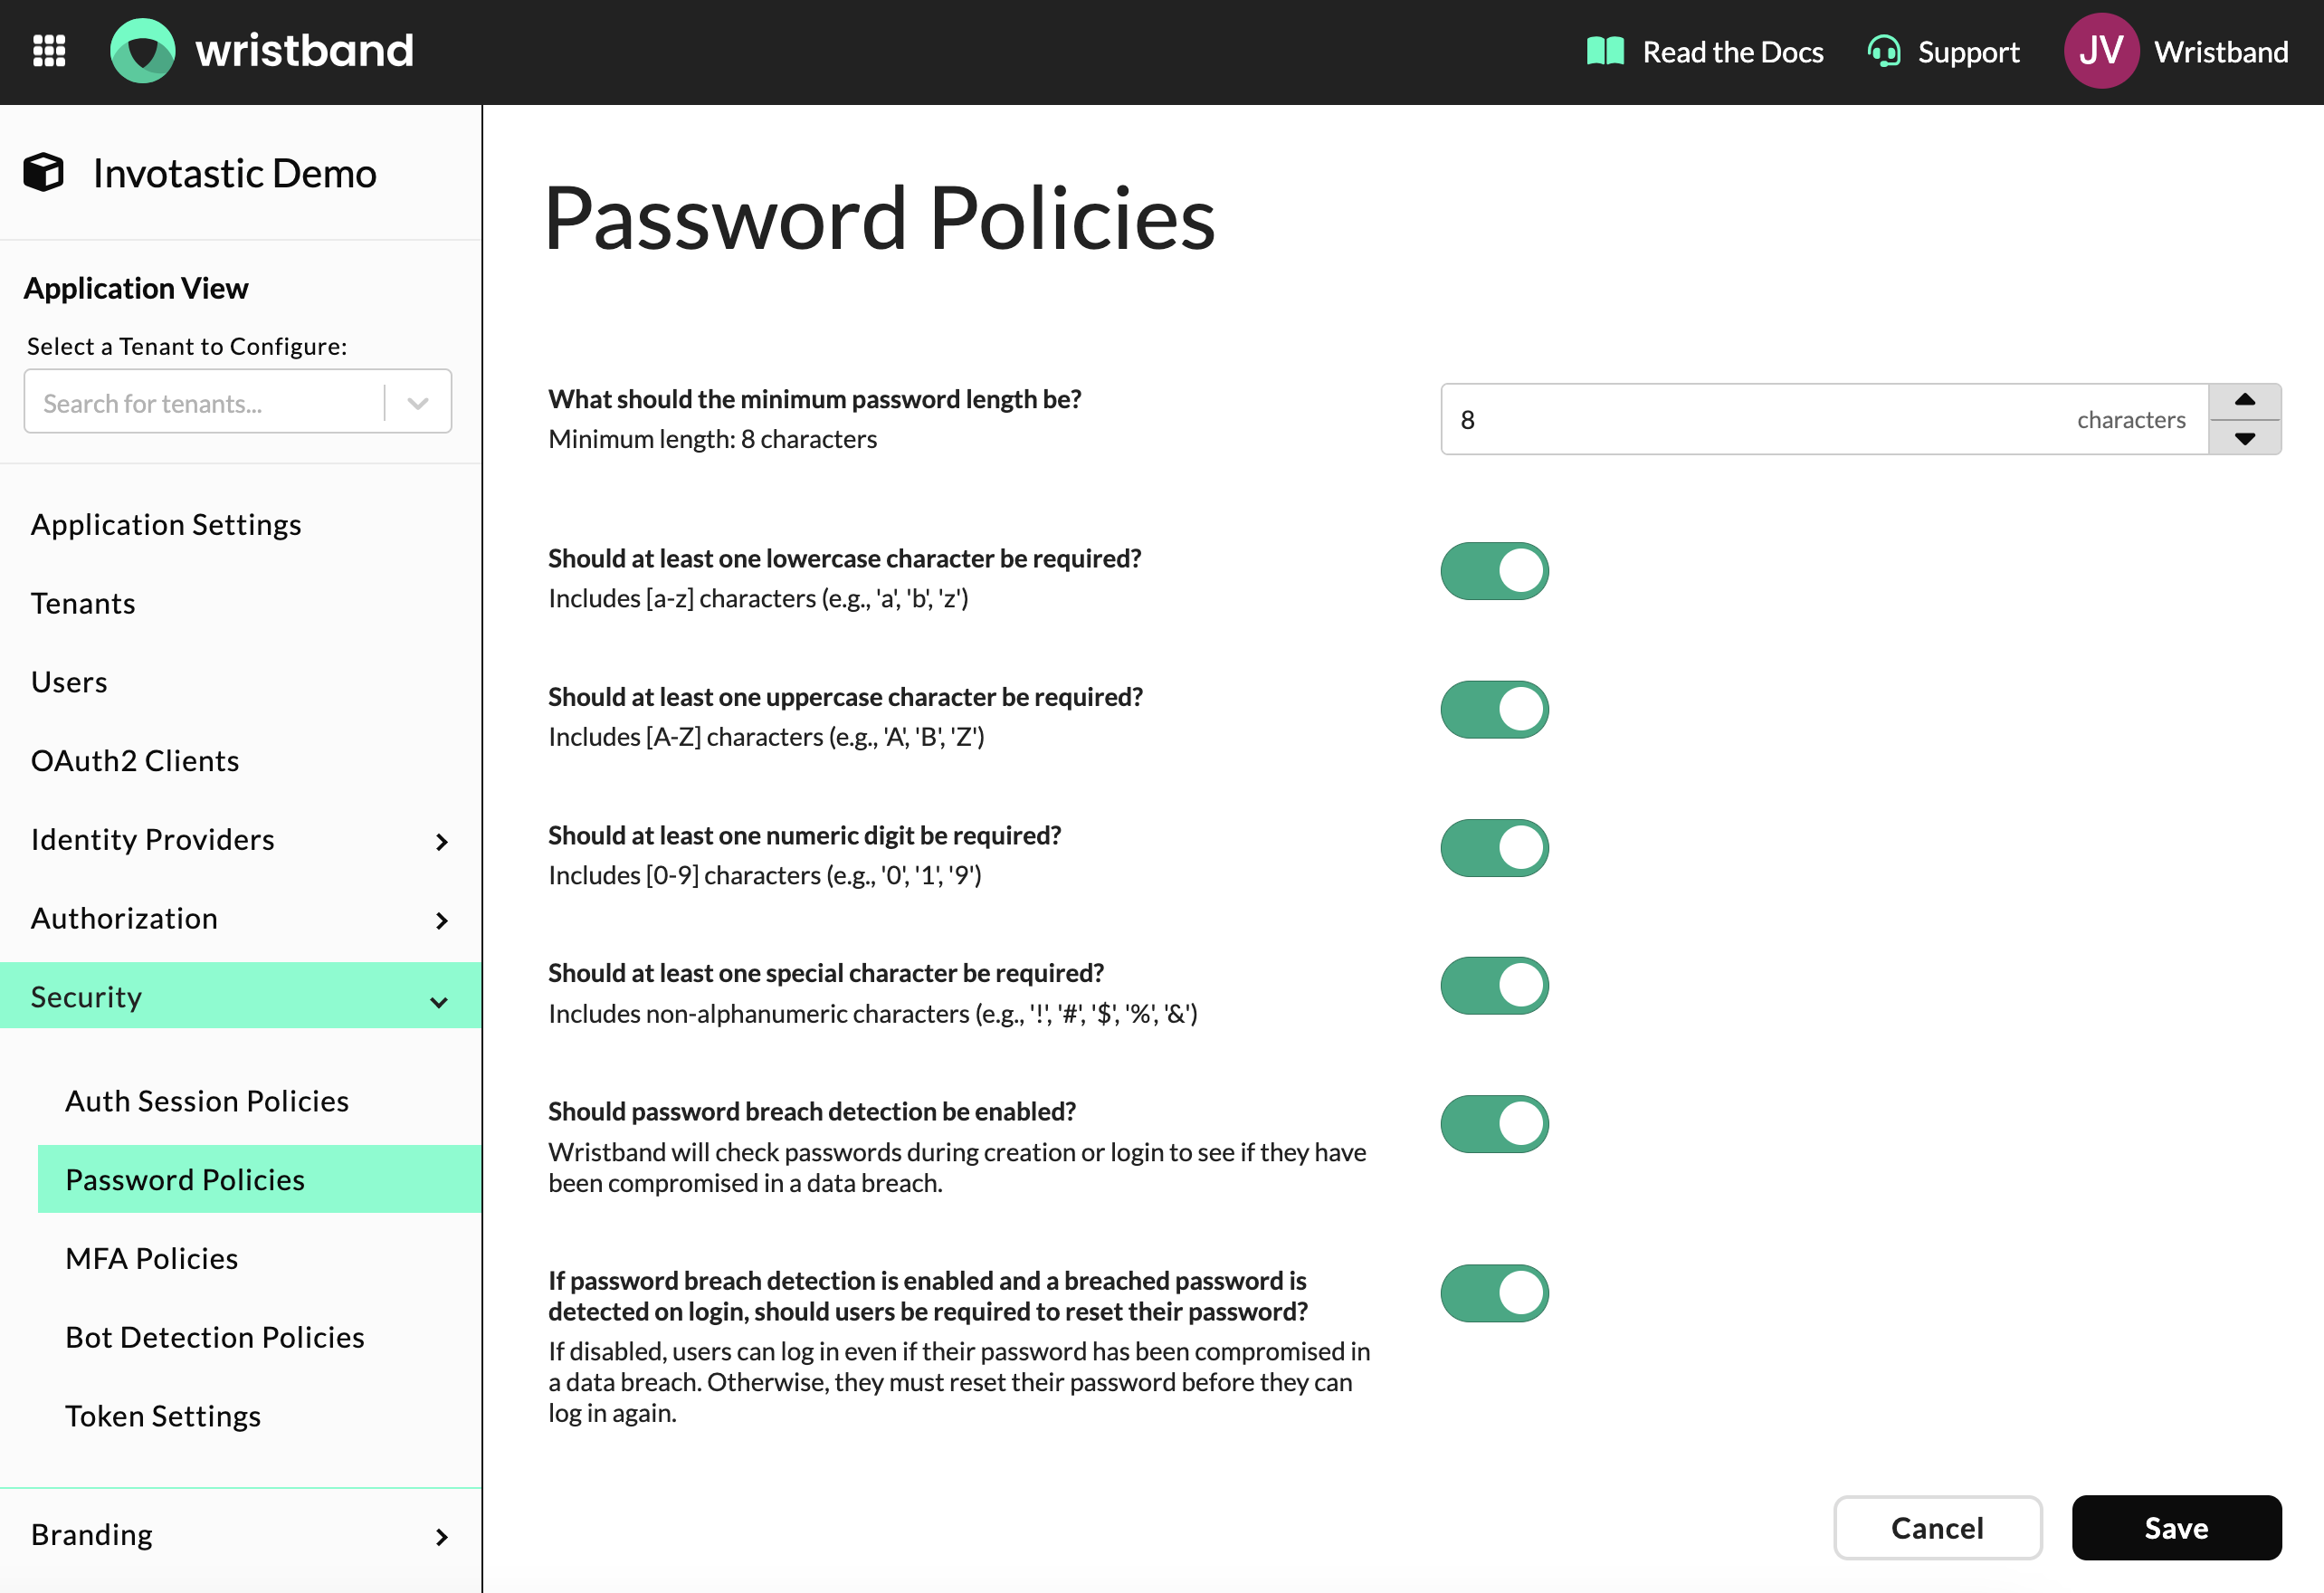Viewport: 2324px width, 1593px height.
Task: Toggle the numeric digit requirement
Action: point(1494,848)
